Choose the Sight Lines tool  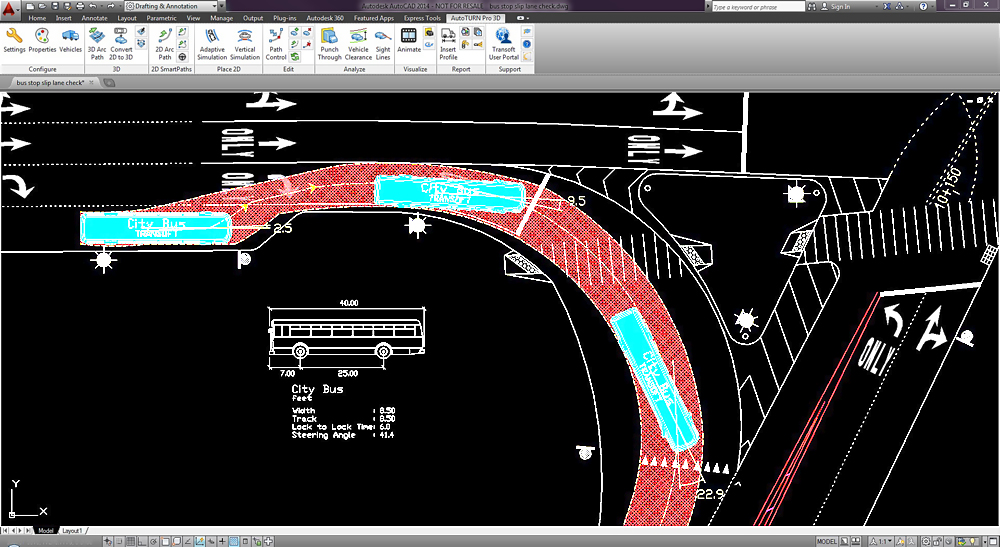pyautogui.click(x=383, y=42)
